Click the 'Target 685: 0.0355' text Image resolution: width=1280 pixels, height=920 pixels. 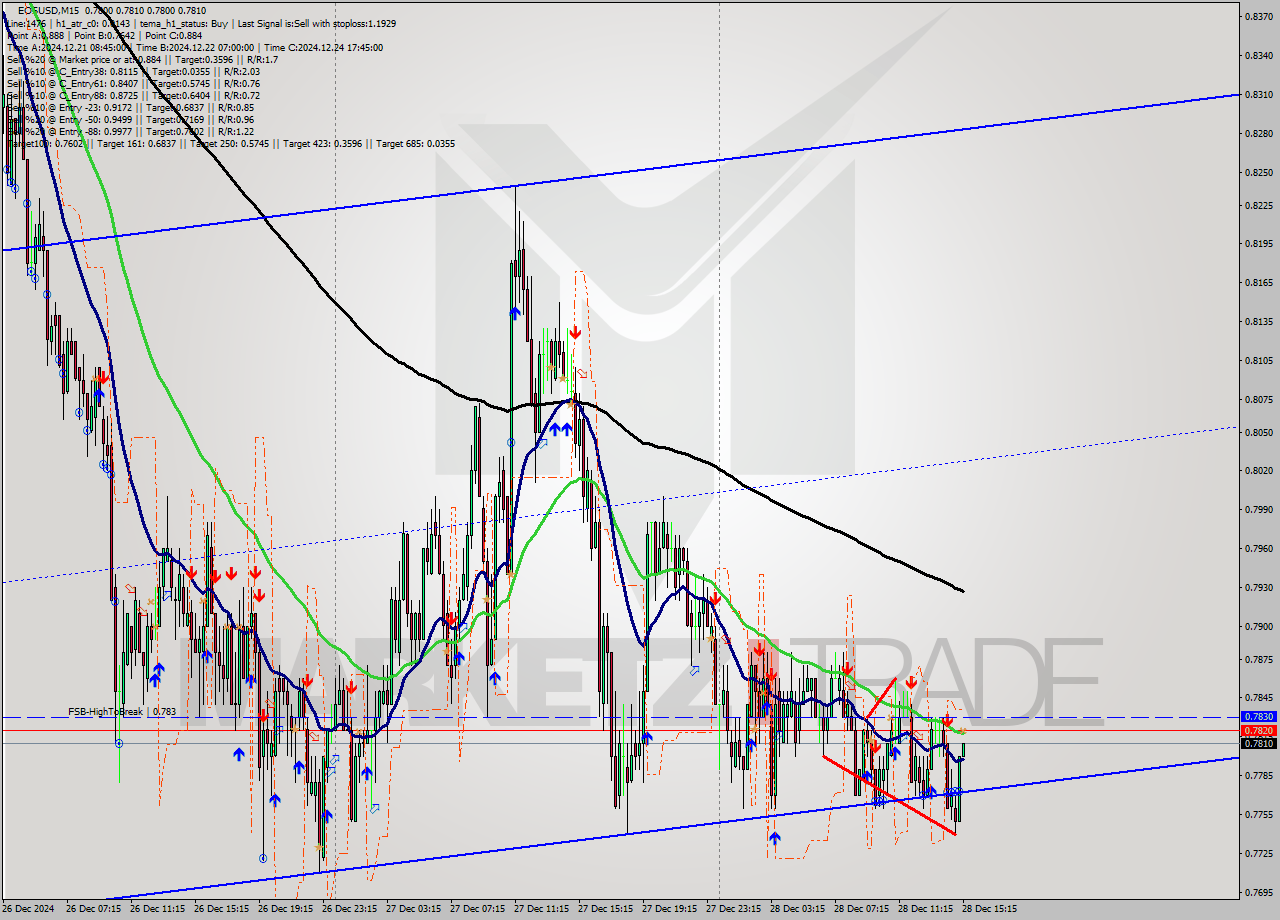tap(413, 144)
